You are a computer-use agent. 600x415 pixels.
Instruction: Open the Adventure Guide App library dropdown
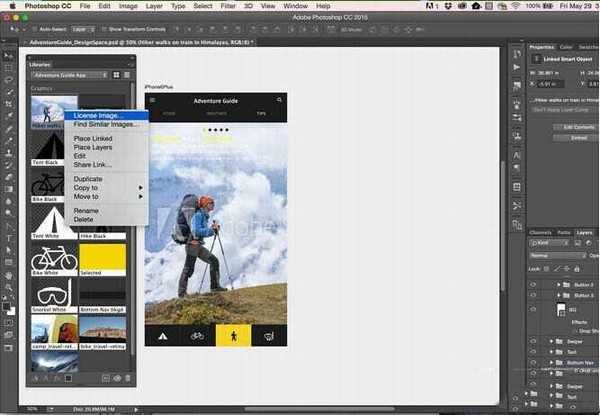tap(71, 75)
